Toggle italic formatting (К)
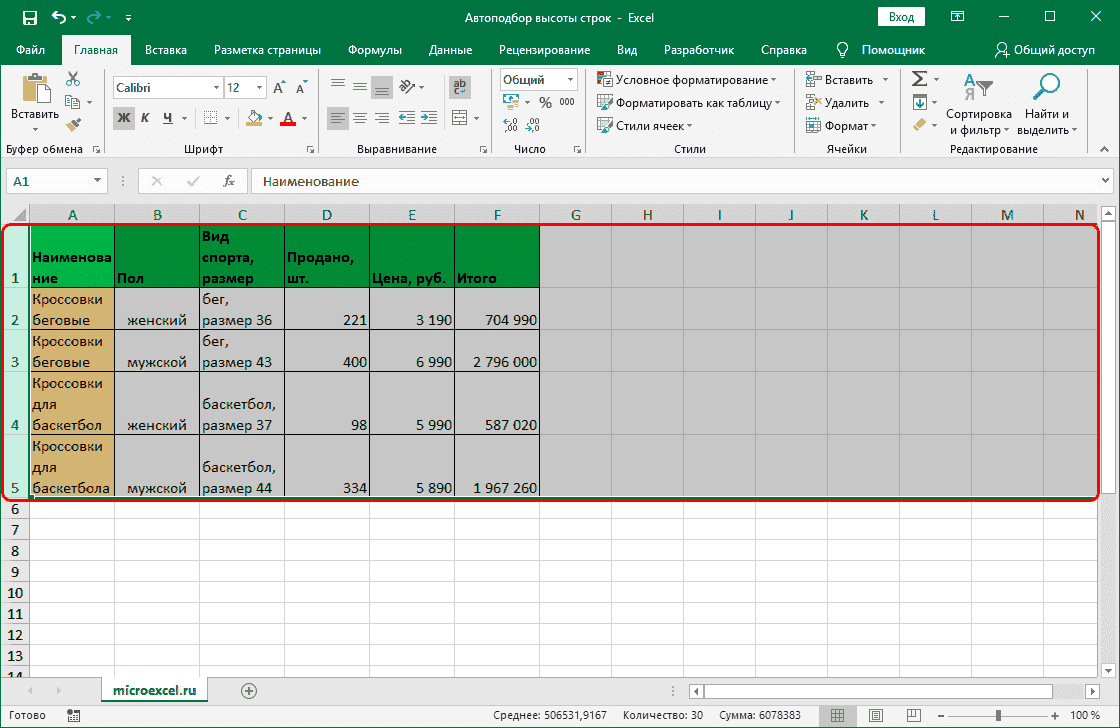This screenshot has width=1120, height=728. 145,118
